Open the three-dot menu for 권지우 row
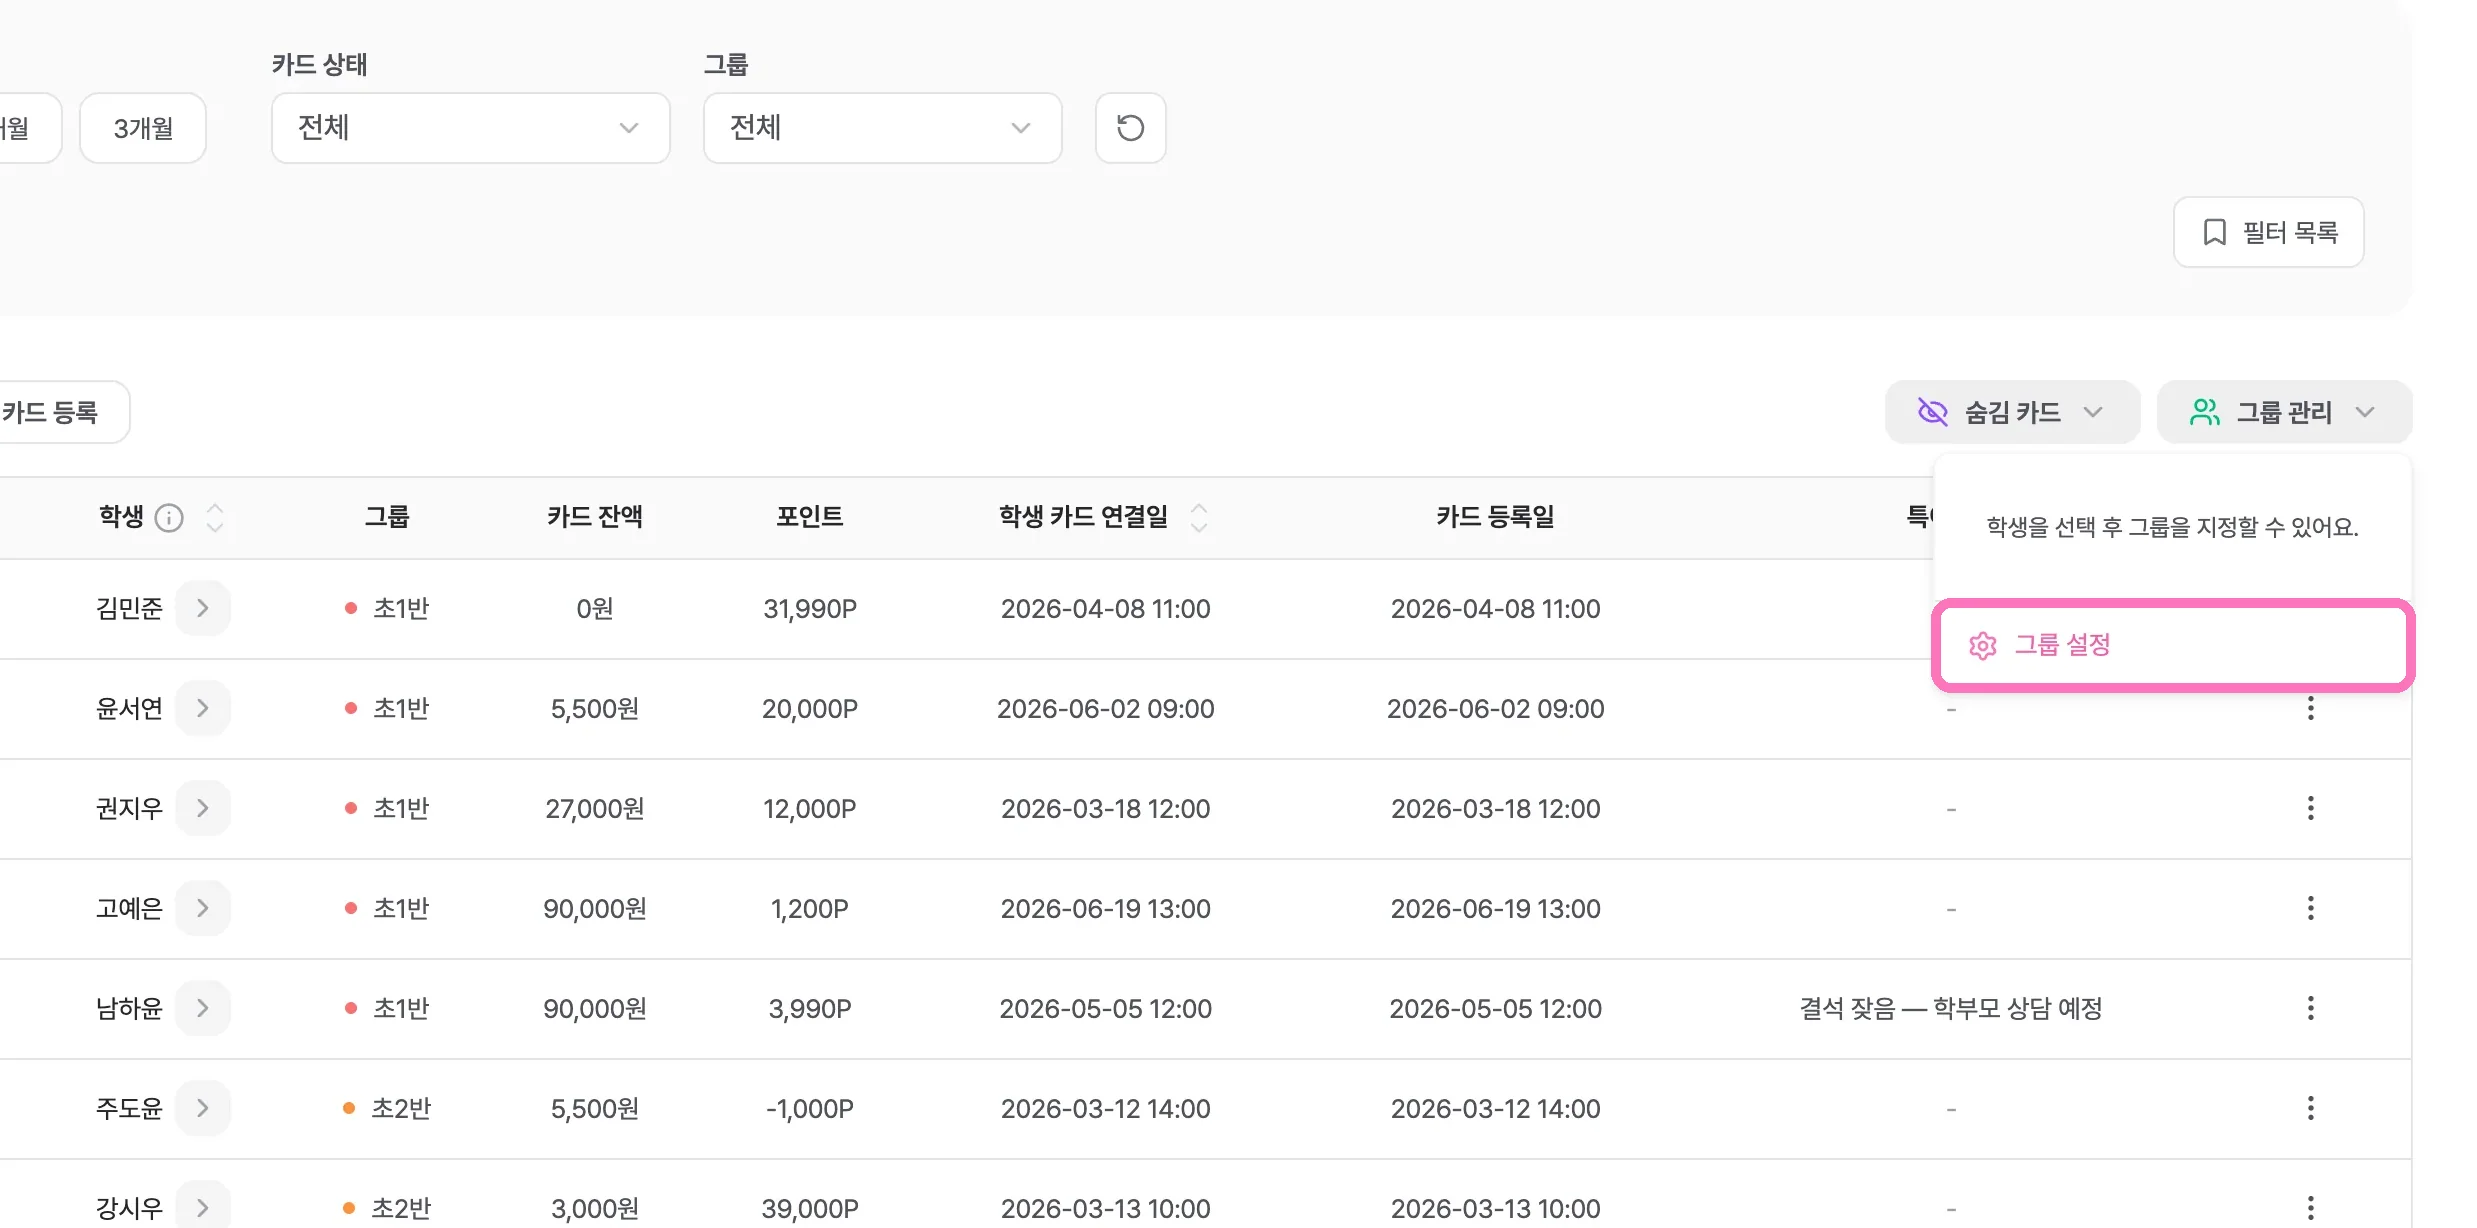The image size is (2477, 1228). click(2310, 808)
